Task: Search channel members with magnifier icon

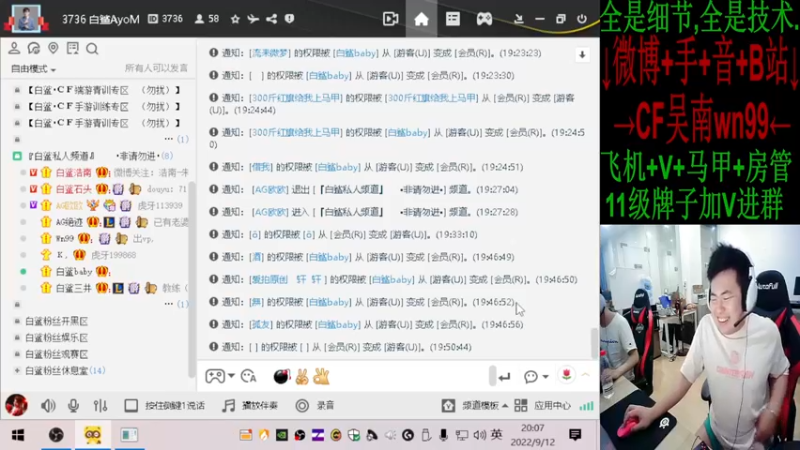Action: tap(92, 48)
